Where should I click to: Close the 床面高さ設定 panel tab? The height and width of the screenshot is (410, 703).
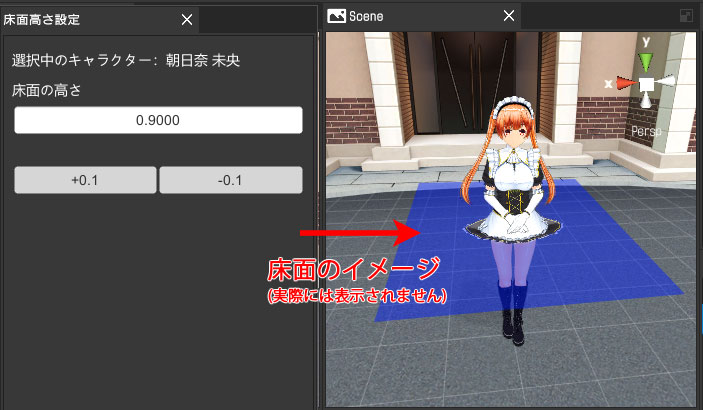tap(186, 19)
